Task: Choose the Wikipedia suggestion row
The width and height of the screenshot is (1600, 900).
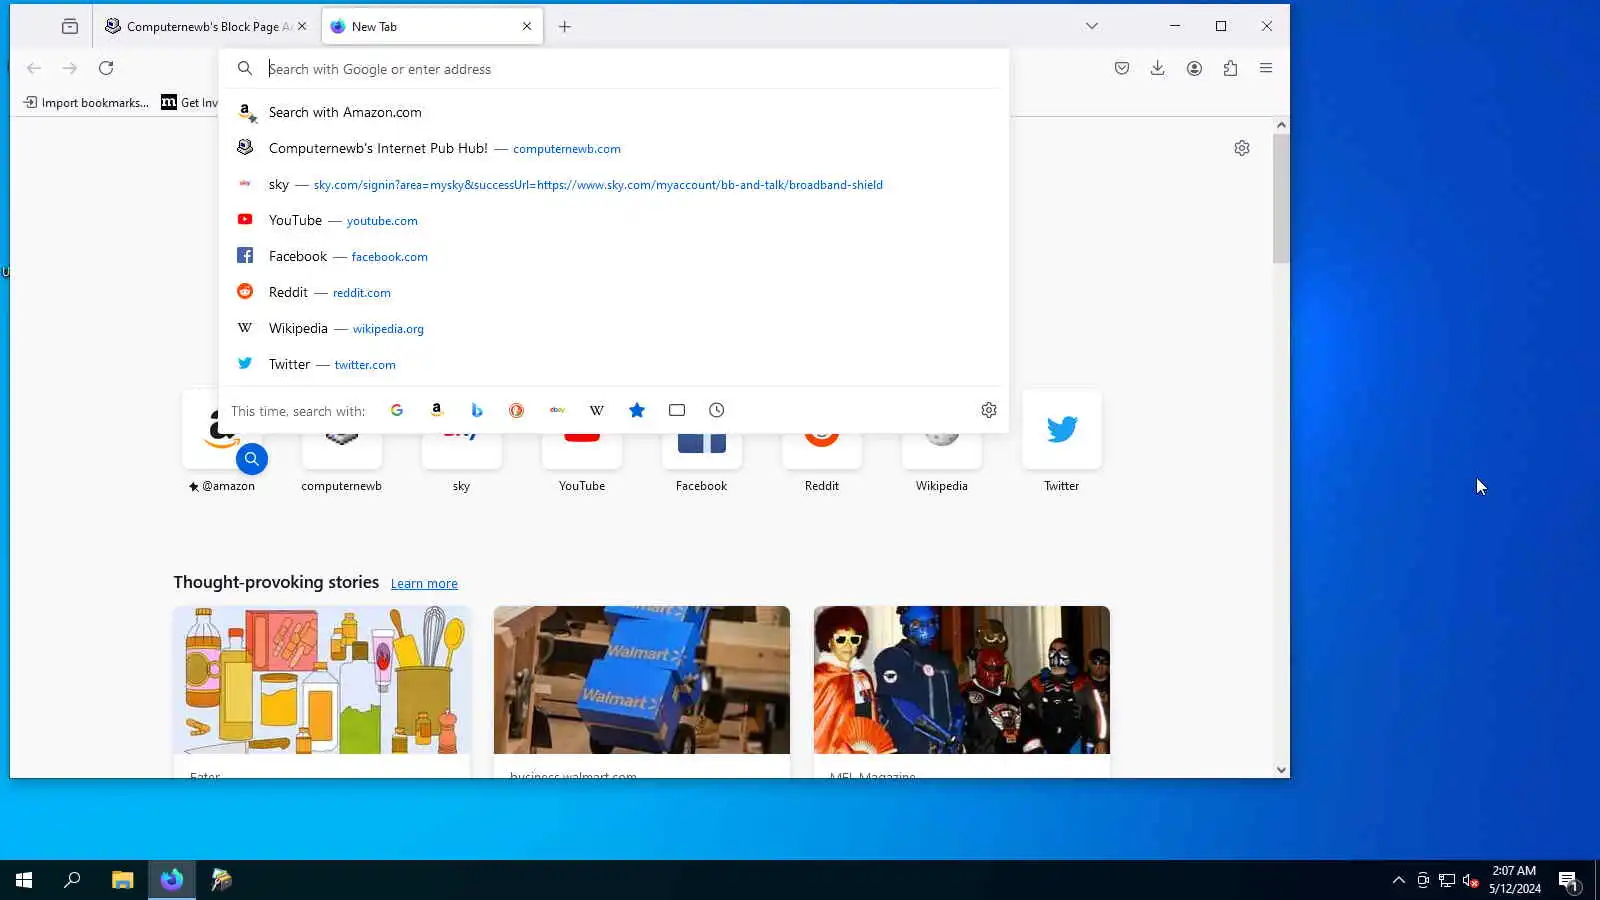Action: (612, 328)
